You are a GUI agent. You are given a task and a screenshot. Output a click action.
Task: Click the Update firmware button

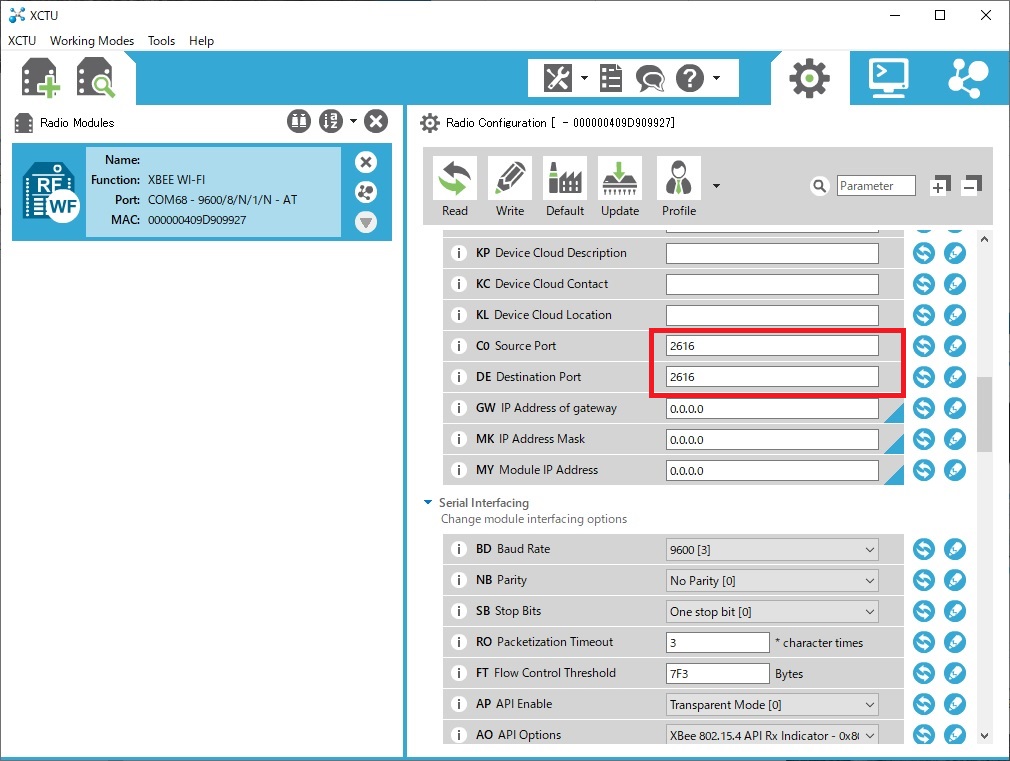coord(620,187)
